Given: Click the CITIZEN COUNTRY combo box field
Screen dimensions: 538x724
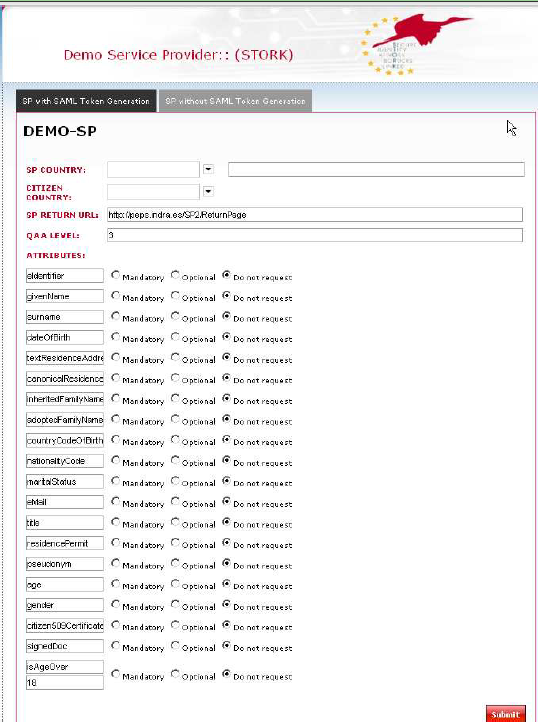Looking at the screenshot, I should point(153,192).
